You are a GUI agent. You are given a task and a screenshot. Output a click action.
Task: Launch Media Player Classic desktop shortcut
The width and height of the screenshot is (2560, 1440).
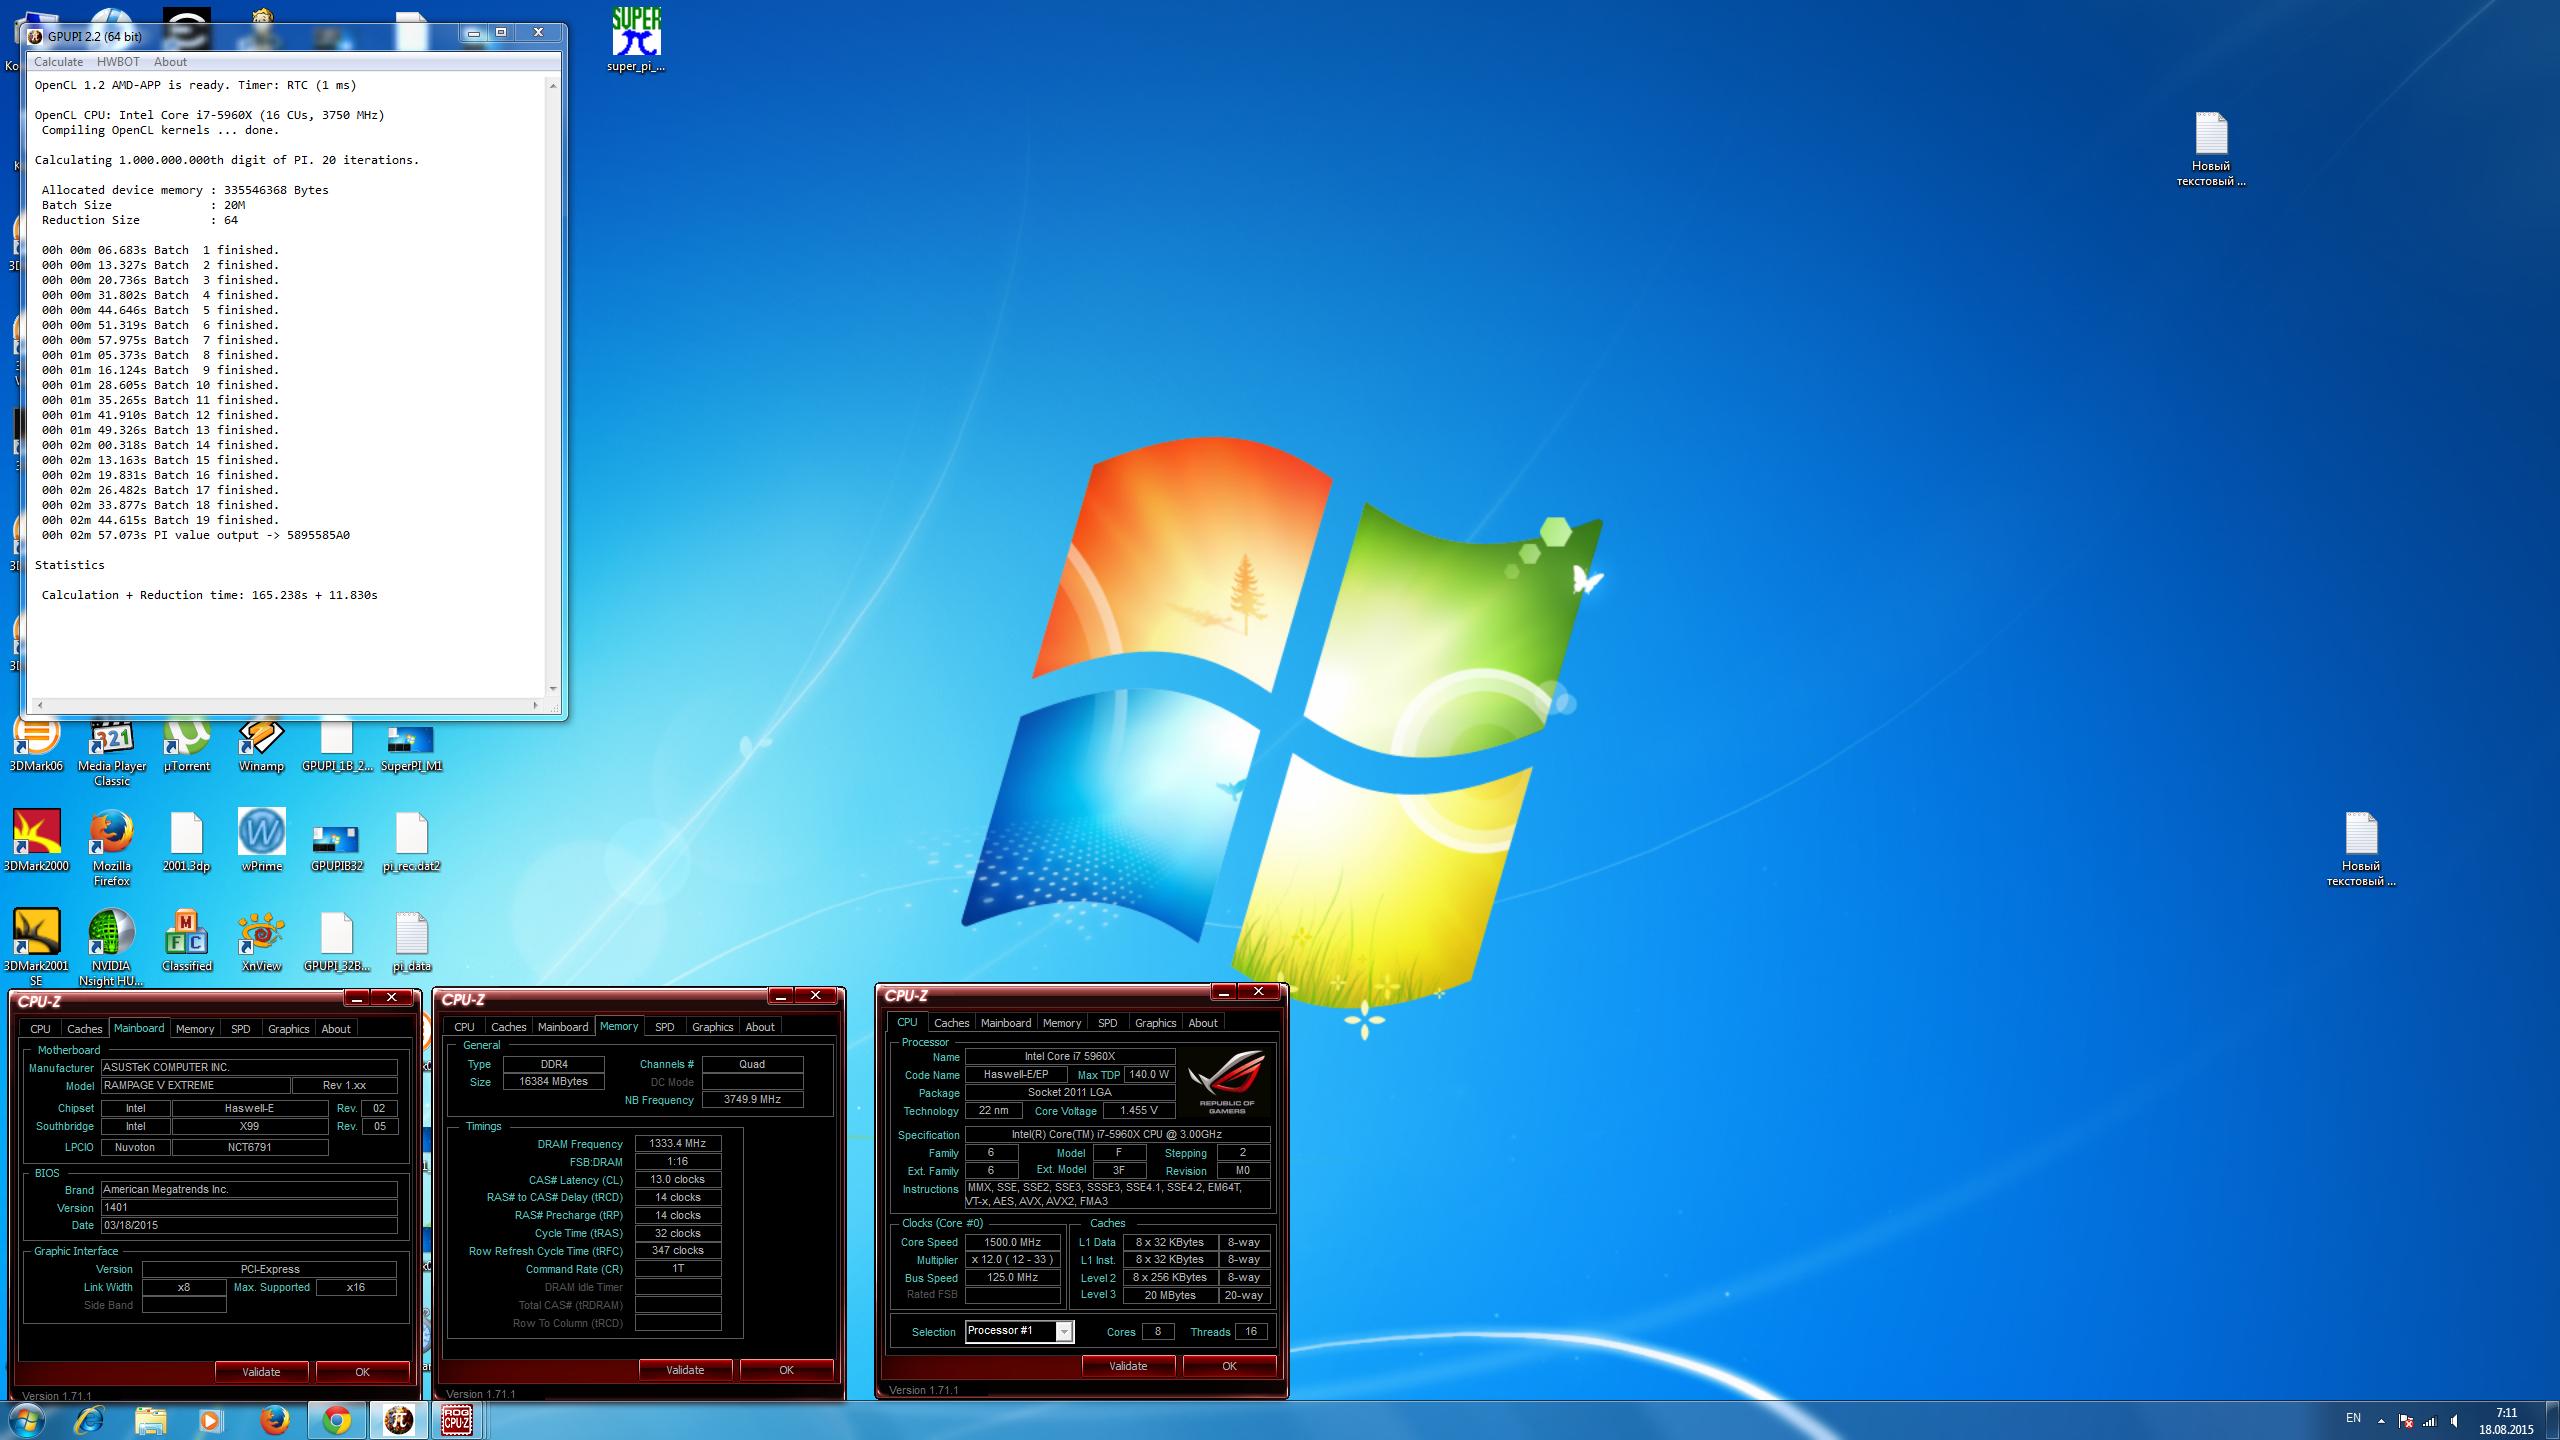tap(112, 752)
